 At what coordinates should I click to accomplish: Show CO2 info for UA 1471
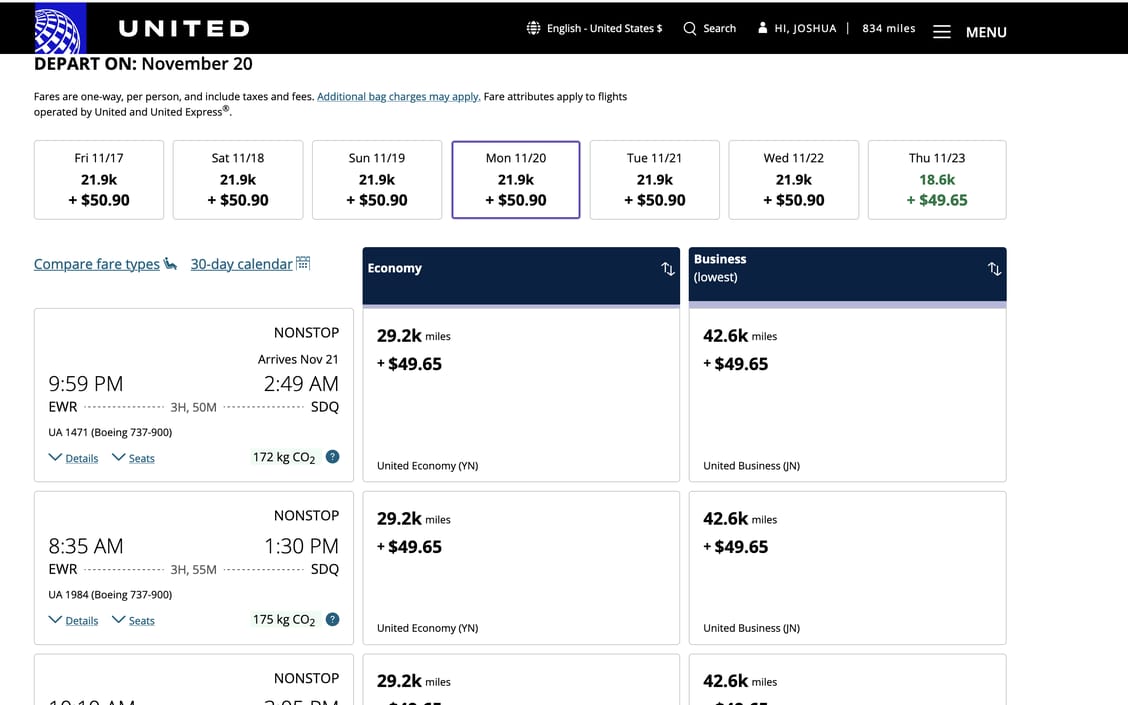[333, 457]
